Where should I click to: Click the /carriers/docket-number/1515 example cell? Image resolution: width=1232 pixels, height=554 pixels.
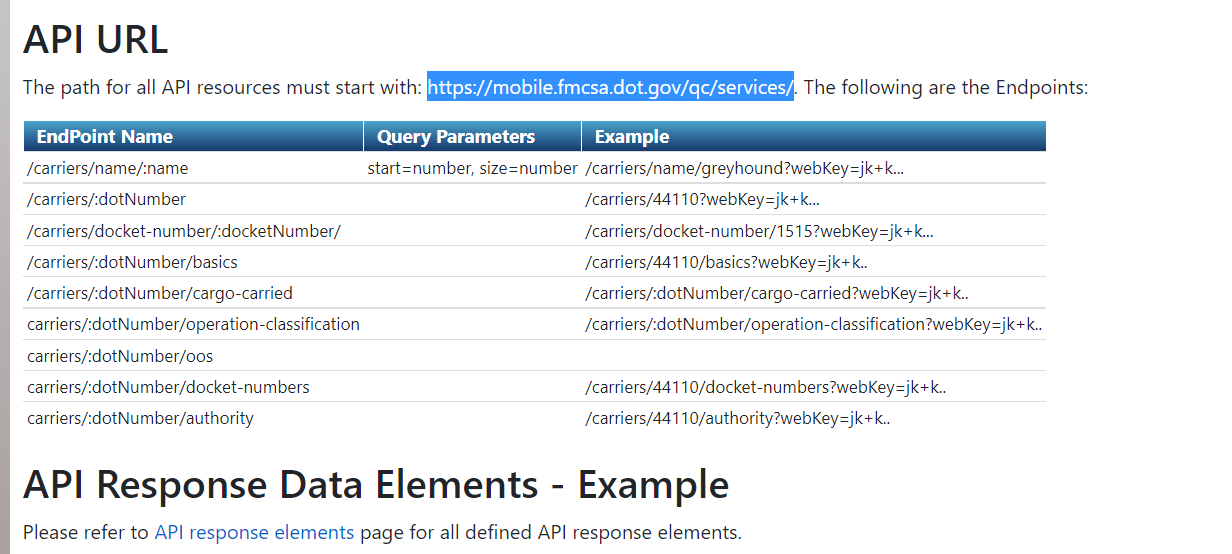(759, 231)
